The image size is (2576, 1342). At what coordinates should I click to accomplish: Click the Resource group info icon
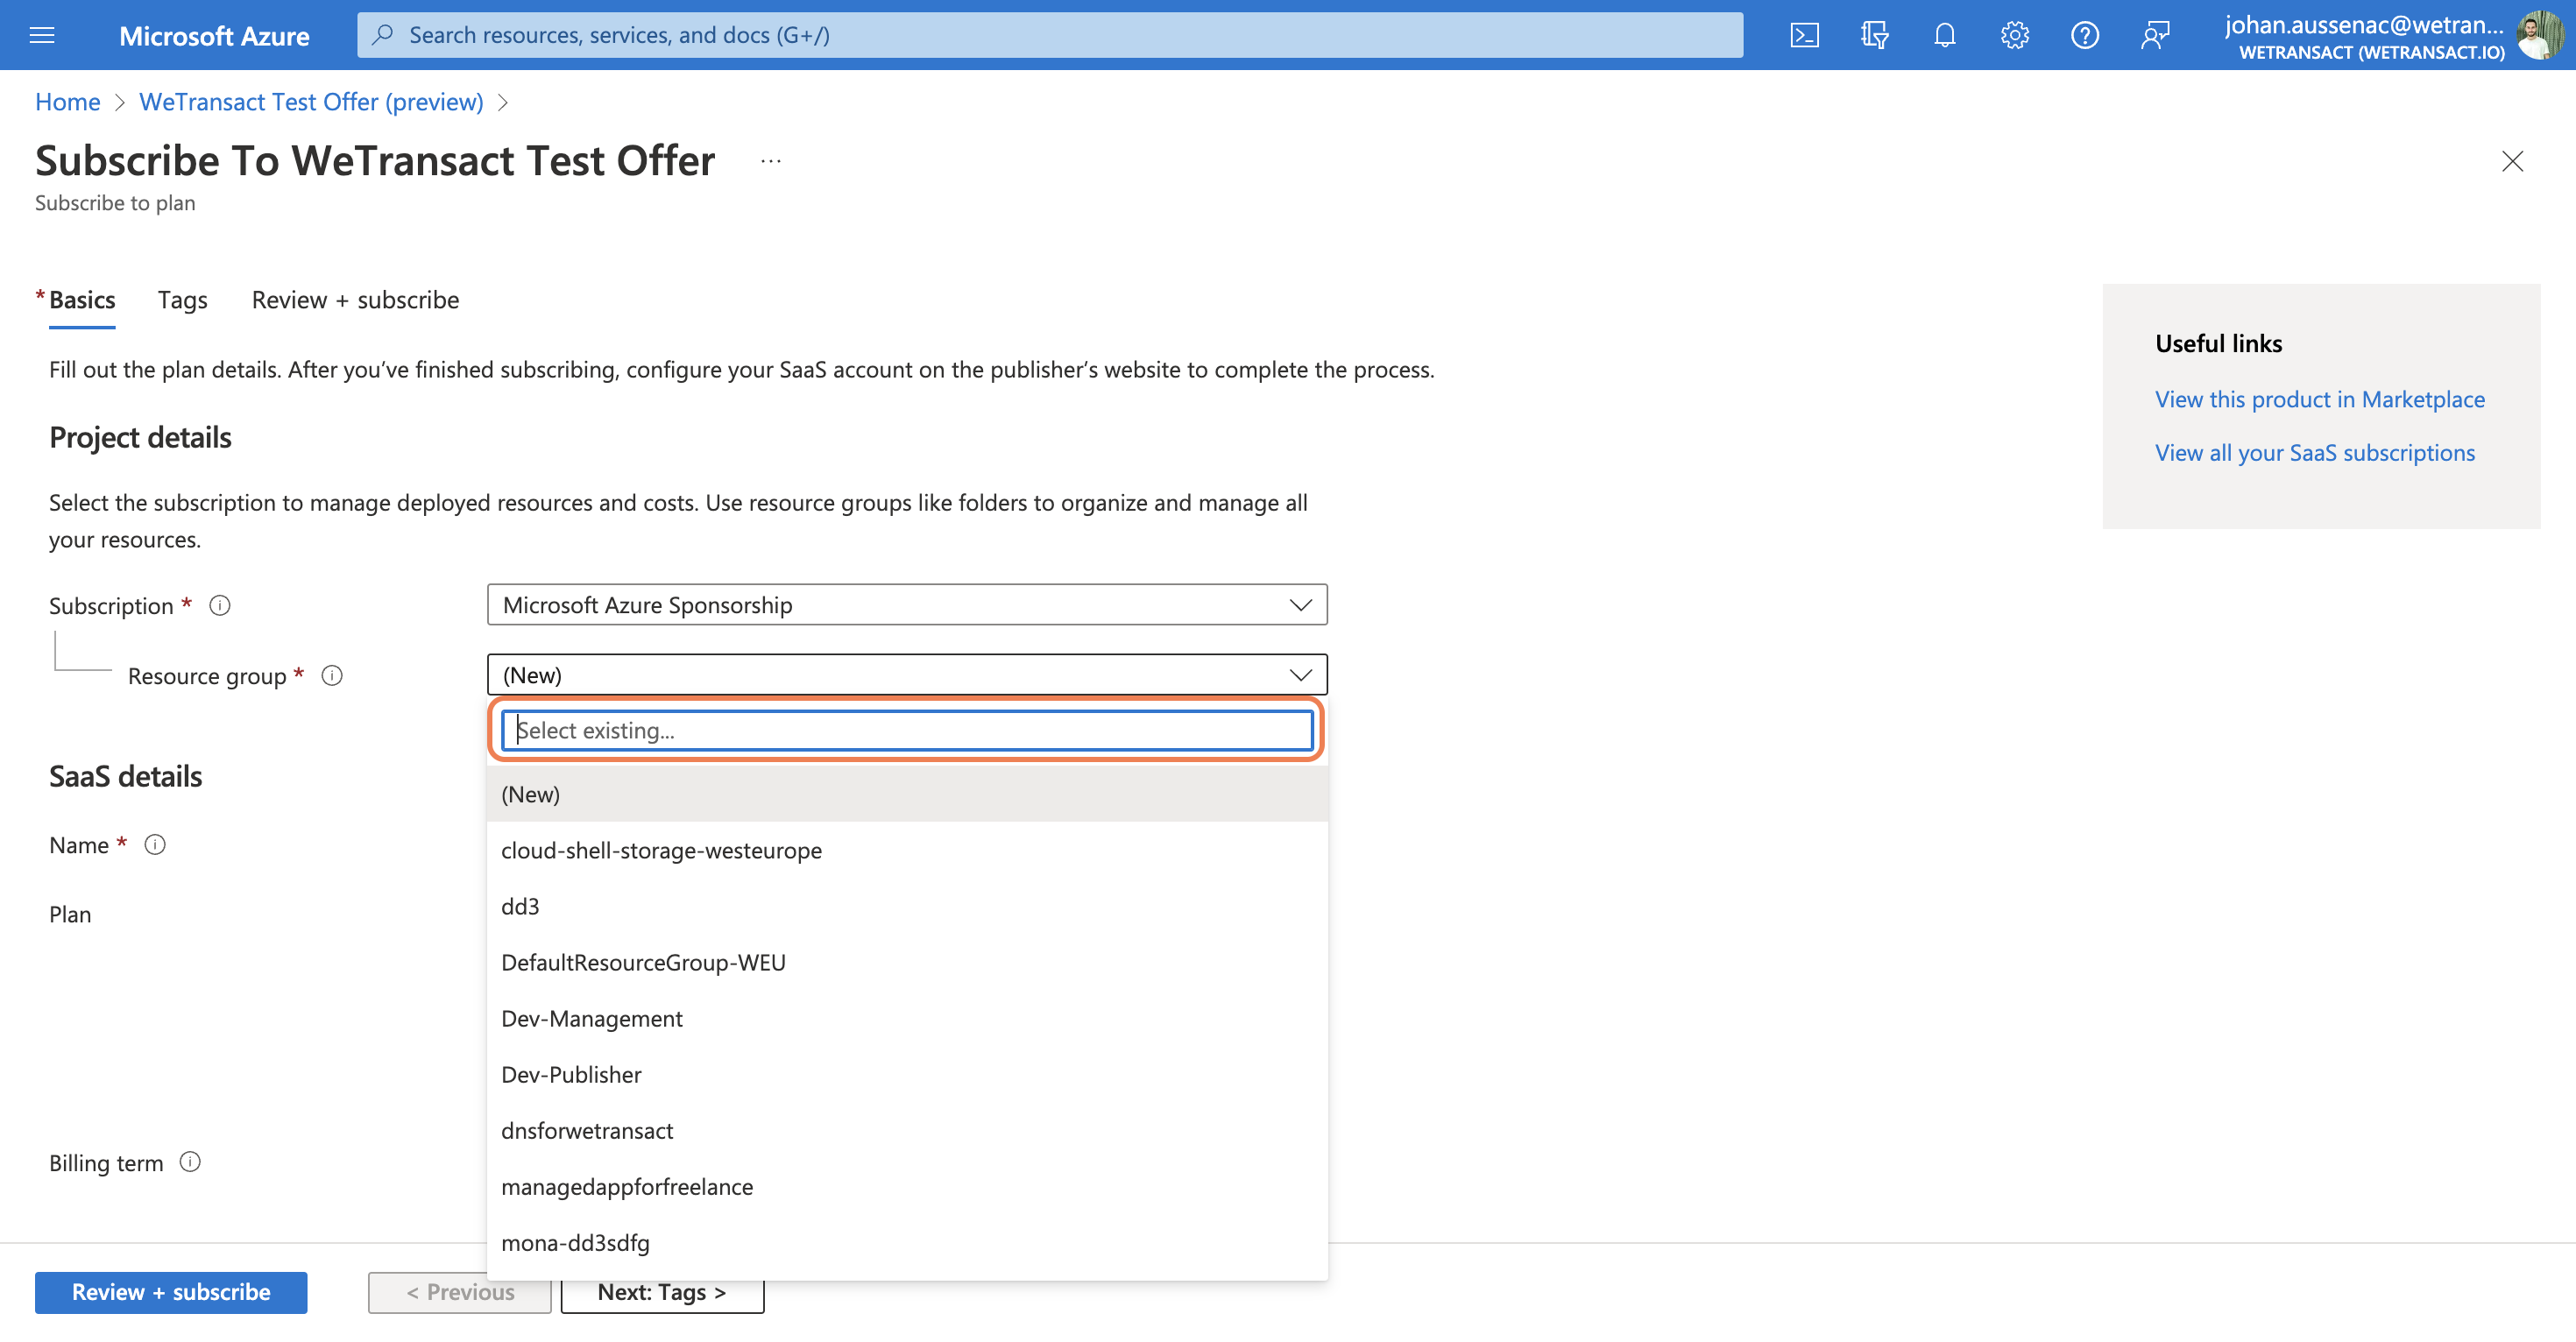click(332, 675)
